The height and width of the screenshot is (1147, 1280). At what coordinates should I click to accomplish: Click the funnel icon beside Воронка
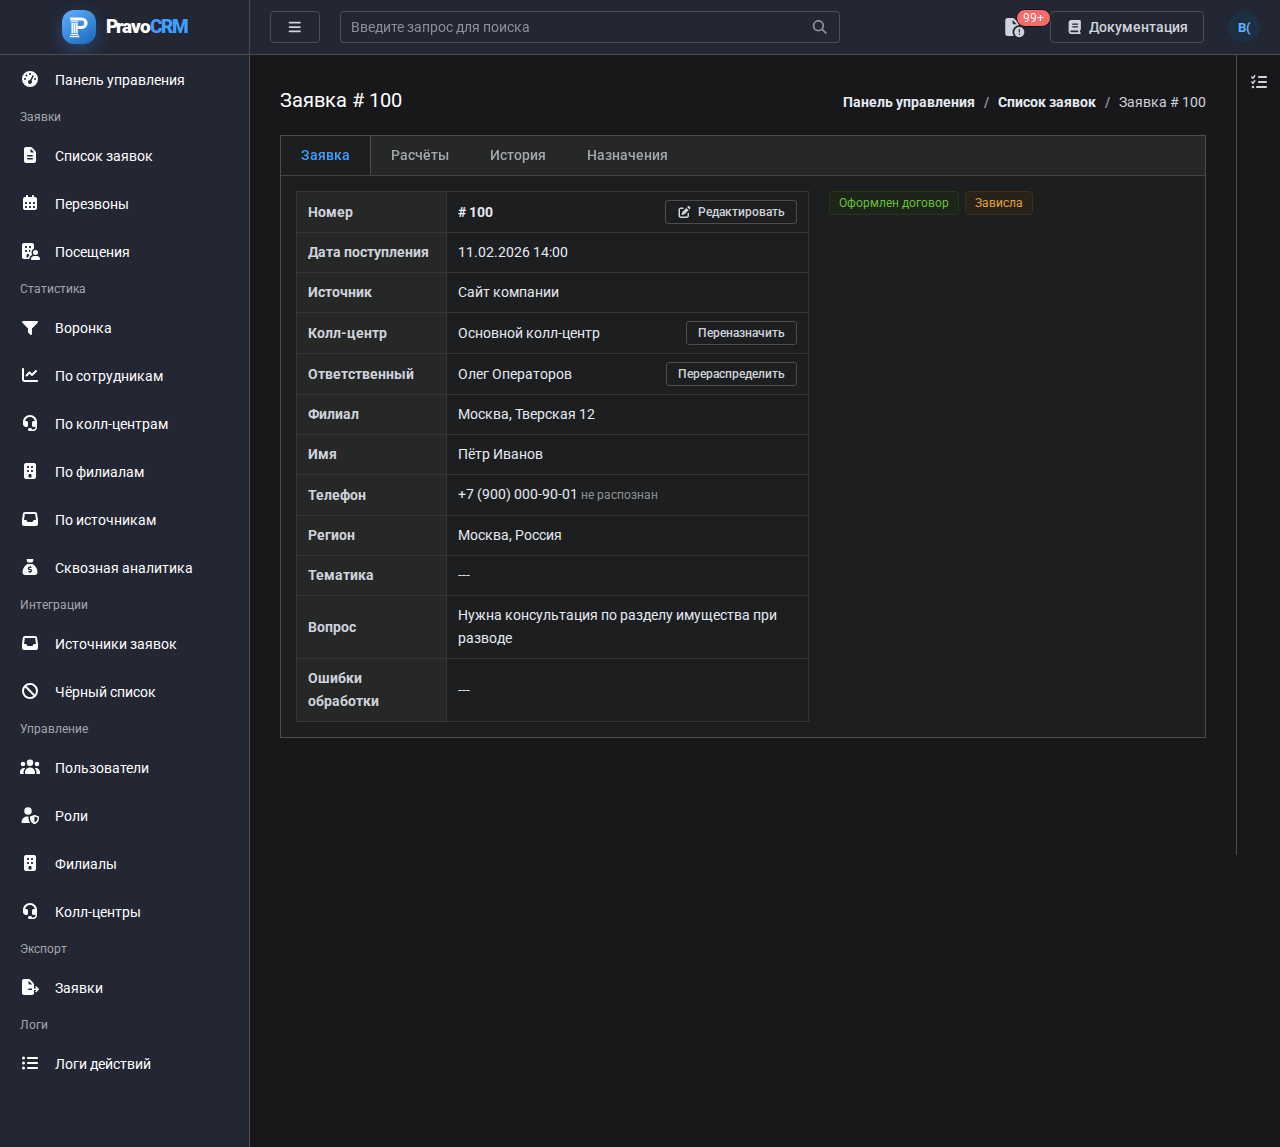click(30, 328)
